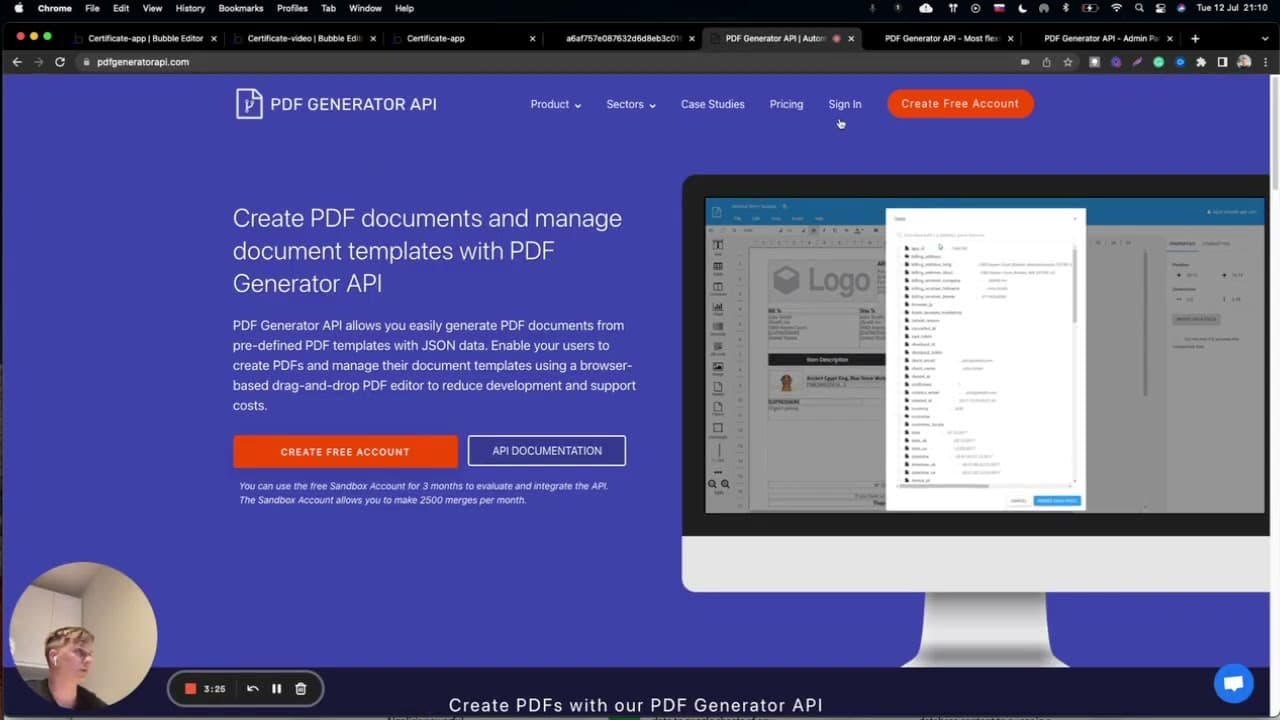Open a new browser tab
Viewport: 1280px width, 720px height.
(1195, 38)
